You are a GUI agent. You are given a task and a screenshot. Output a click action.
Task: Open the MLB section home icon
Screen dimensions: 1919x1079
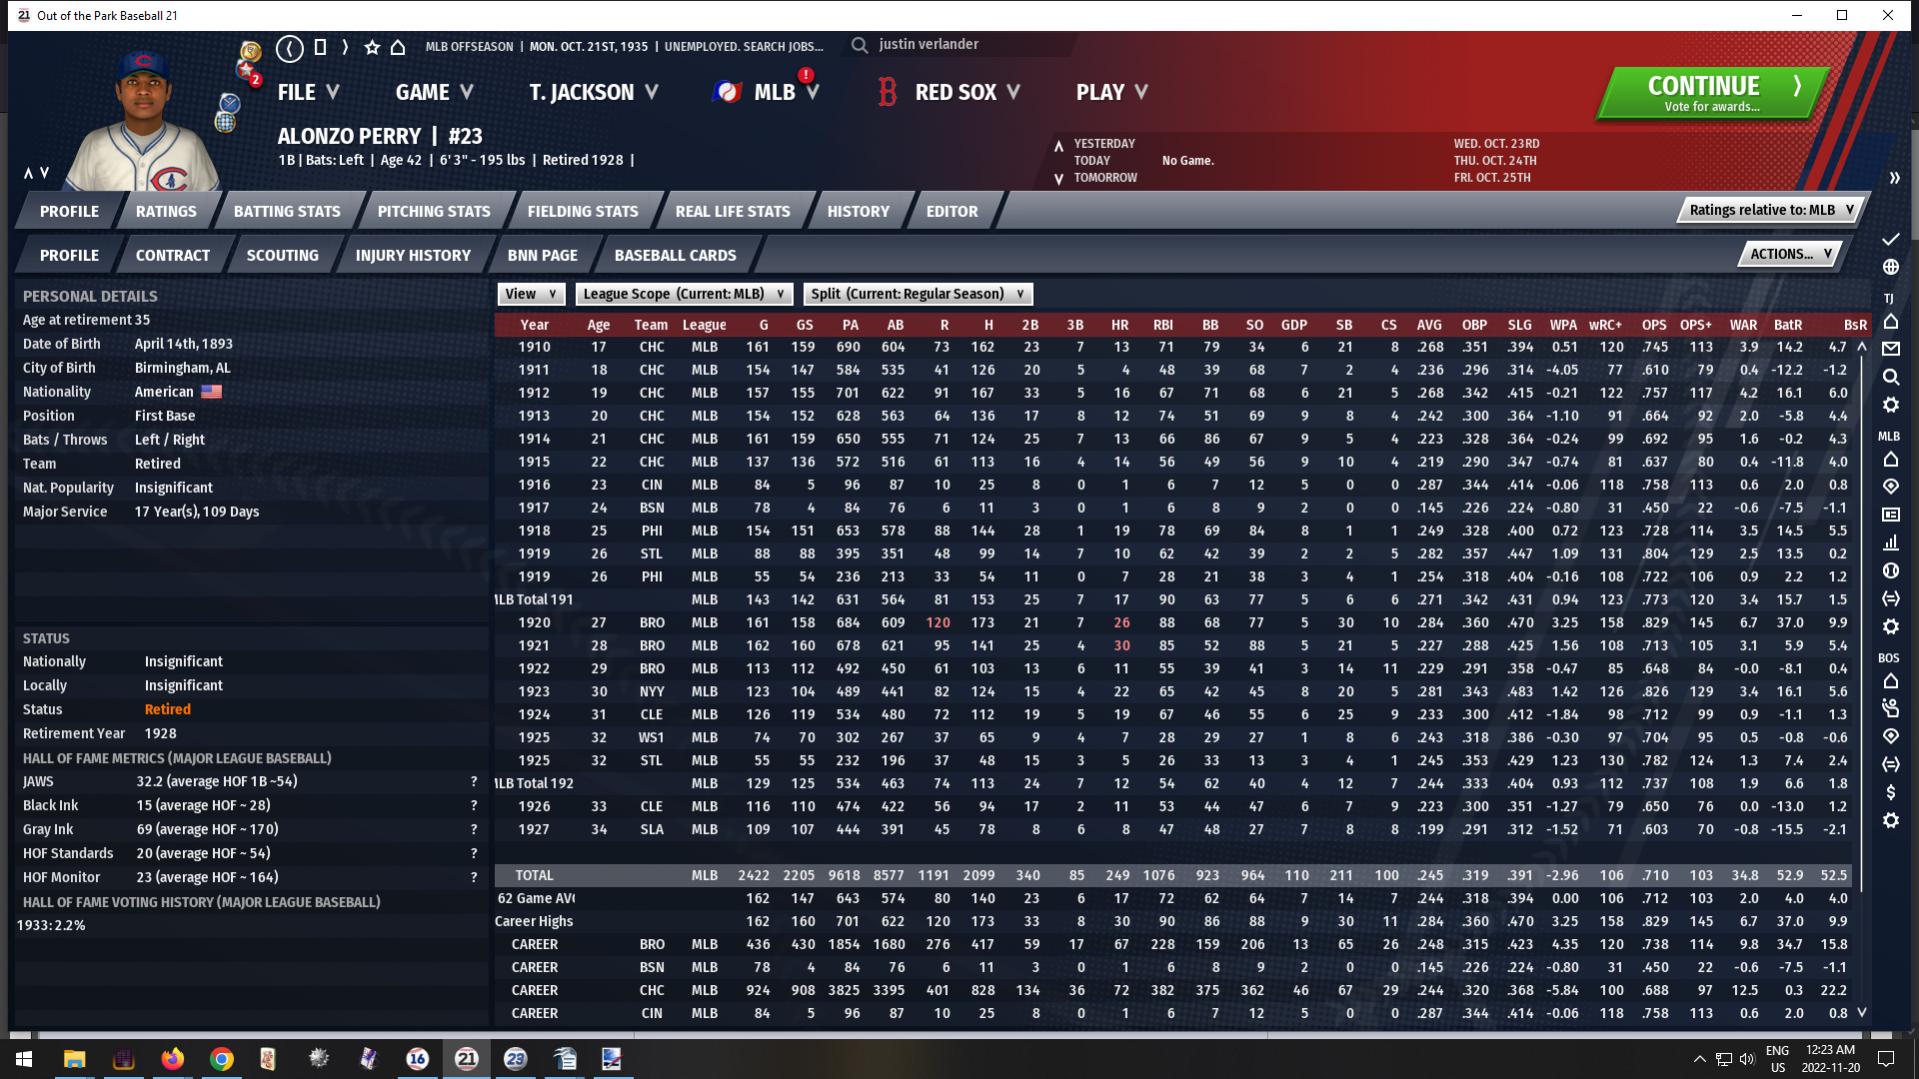1890,459
